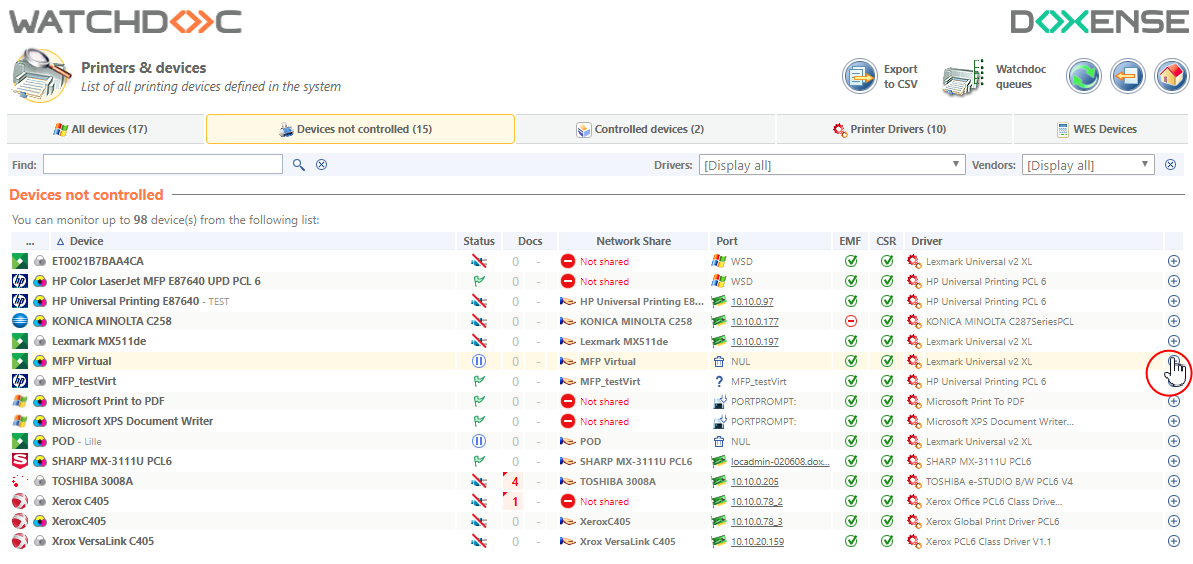Click plus icon for ET0021B7BAA4CA row
This screenshot has width=1193, height=564.
tap(1173, 261)
